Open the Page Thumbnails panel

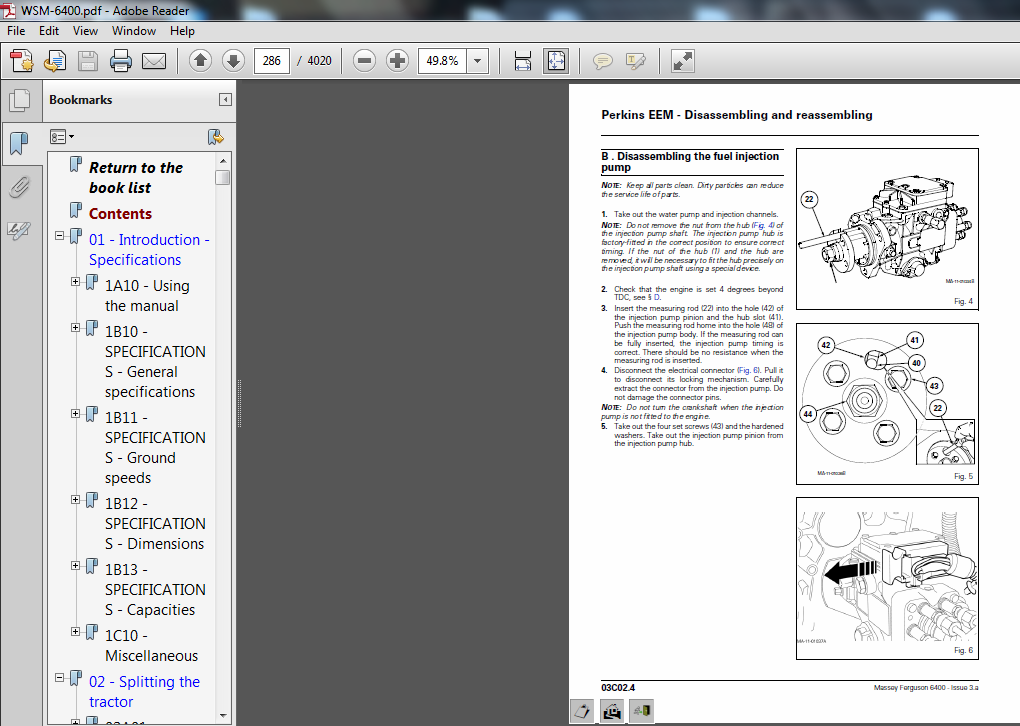tap(20, 100)
